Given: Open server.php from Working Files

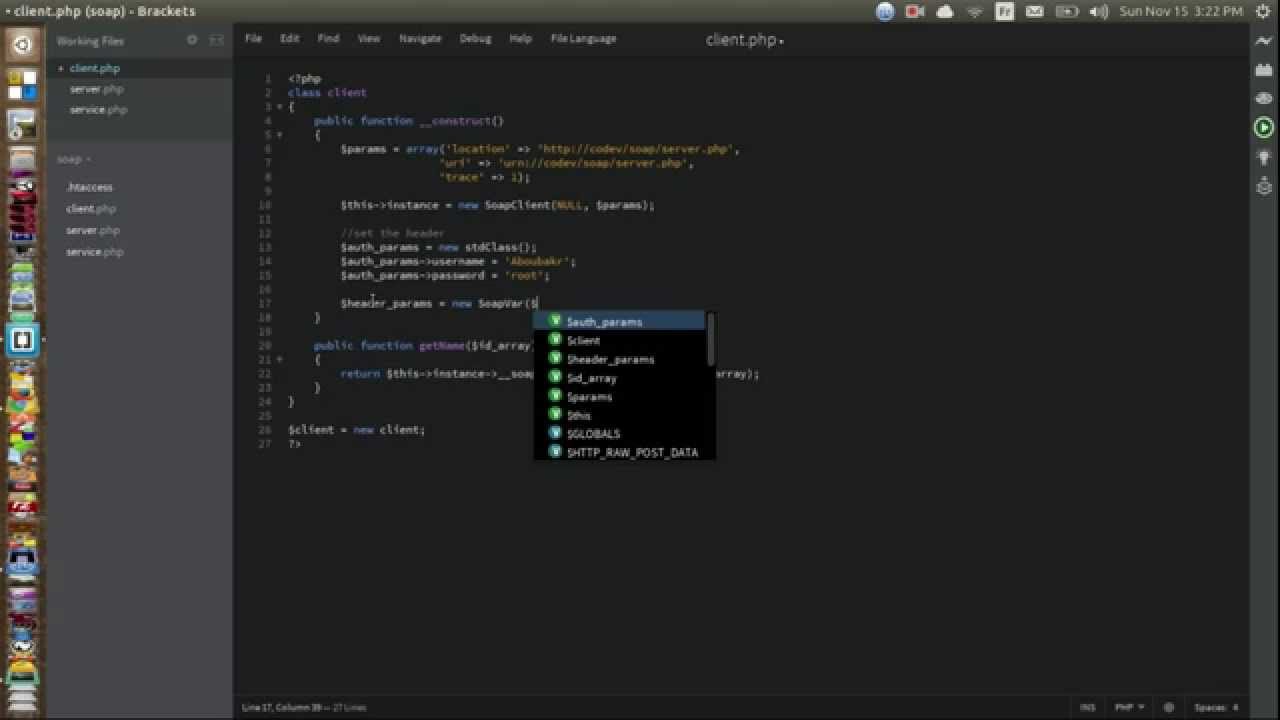Looking at the screenshot, I should point(96,89).
